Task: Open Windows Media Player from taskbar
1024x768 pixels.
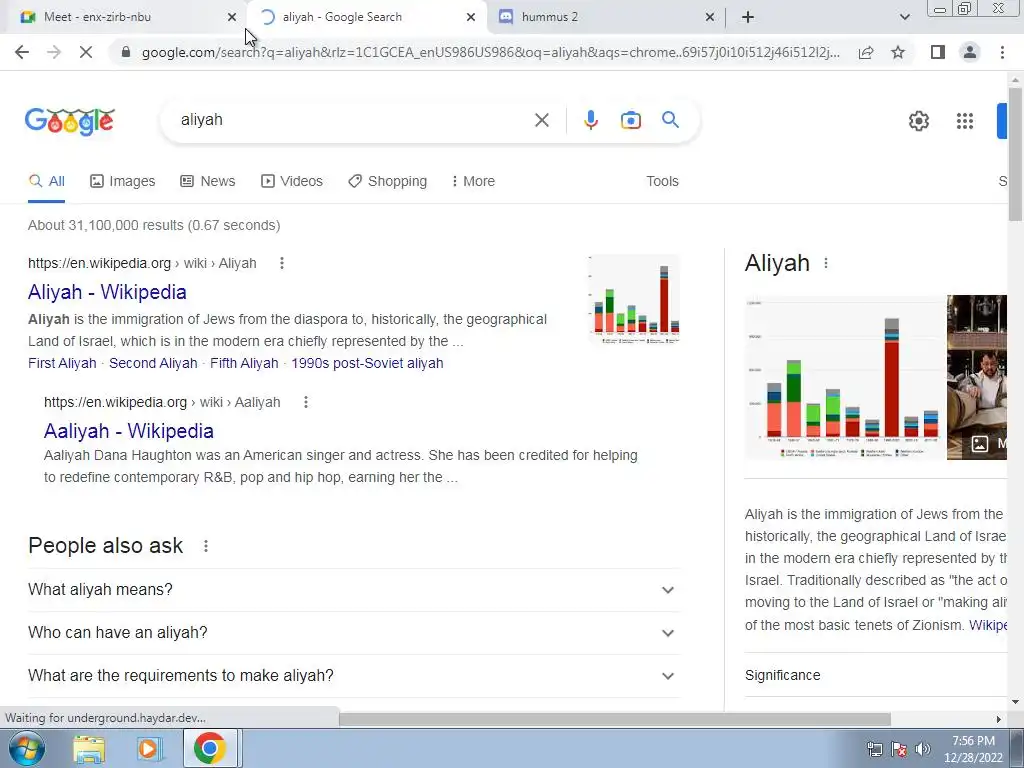Action: coord(148,749)
